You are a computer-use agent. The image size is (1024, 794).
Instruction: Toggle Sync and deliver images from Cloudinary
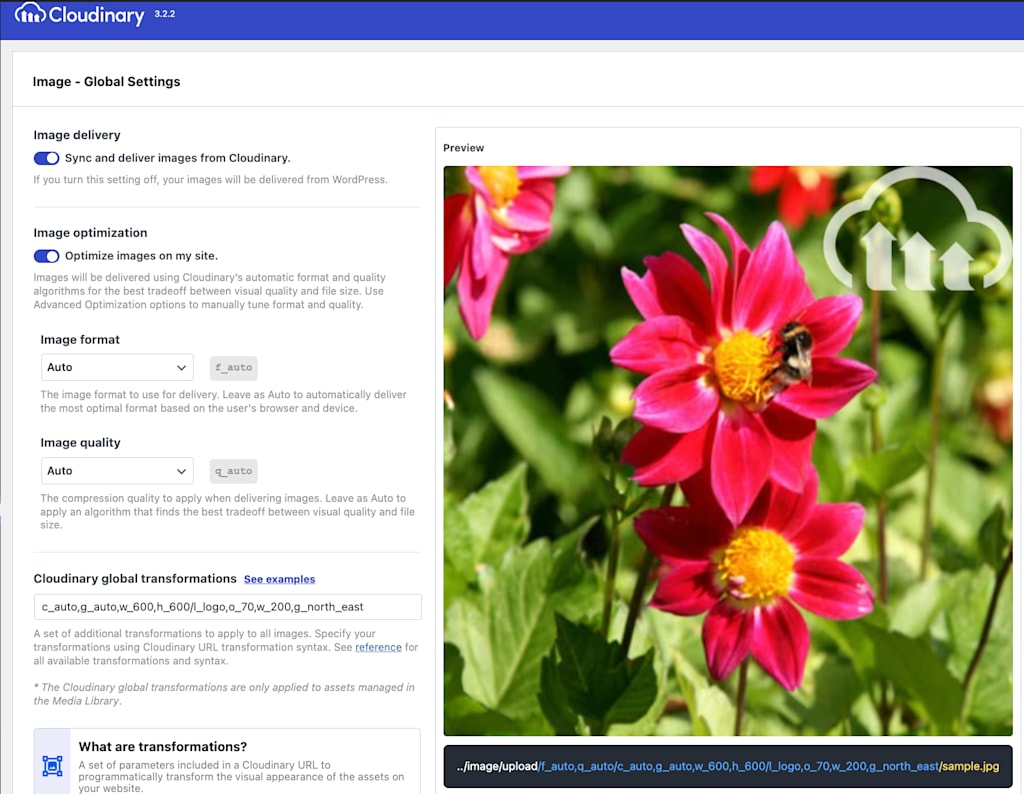click(46, 158)
